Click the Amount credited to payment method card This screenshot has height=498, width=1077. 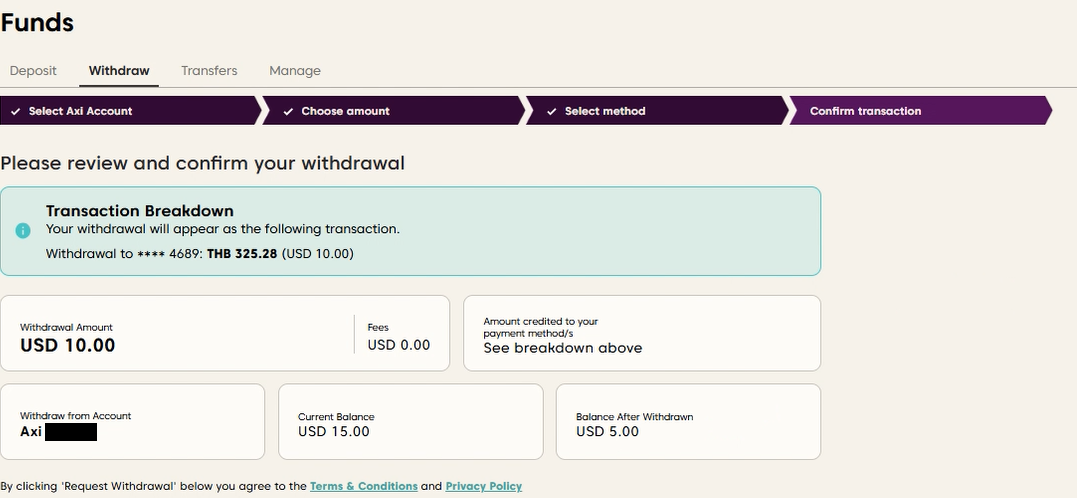pyautogui.click(x=641, y=334)
